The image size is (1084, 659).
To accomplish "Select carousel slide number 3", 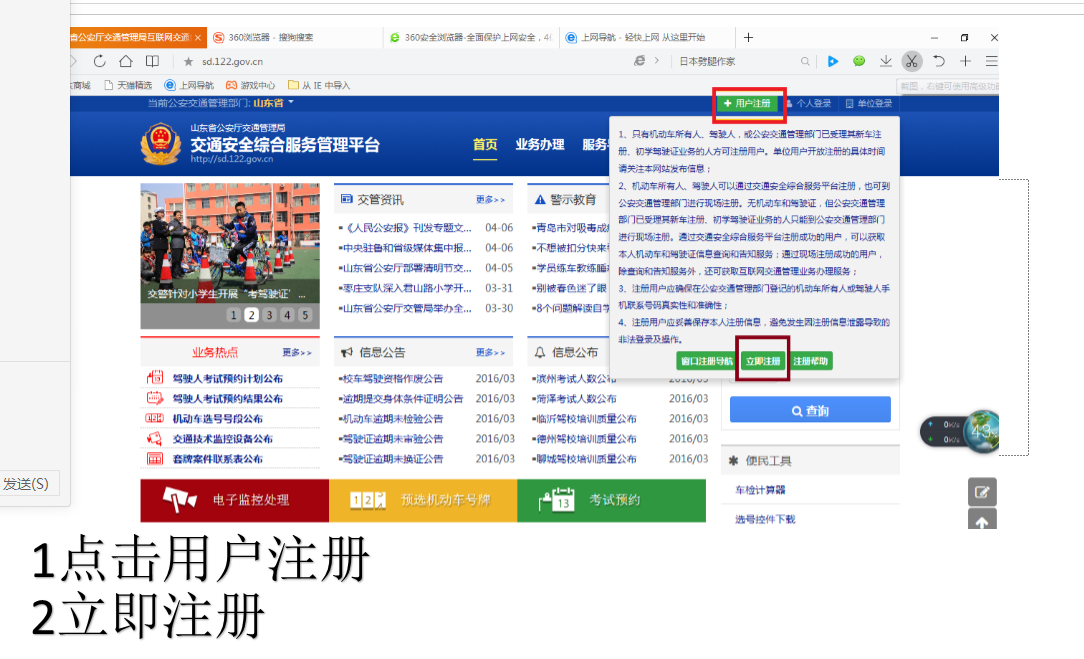I will 269,315.
